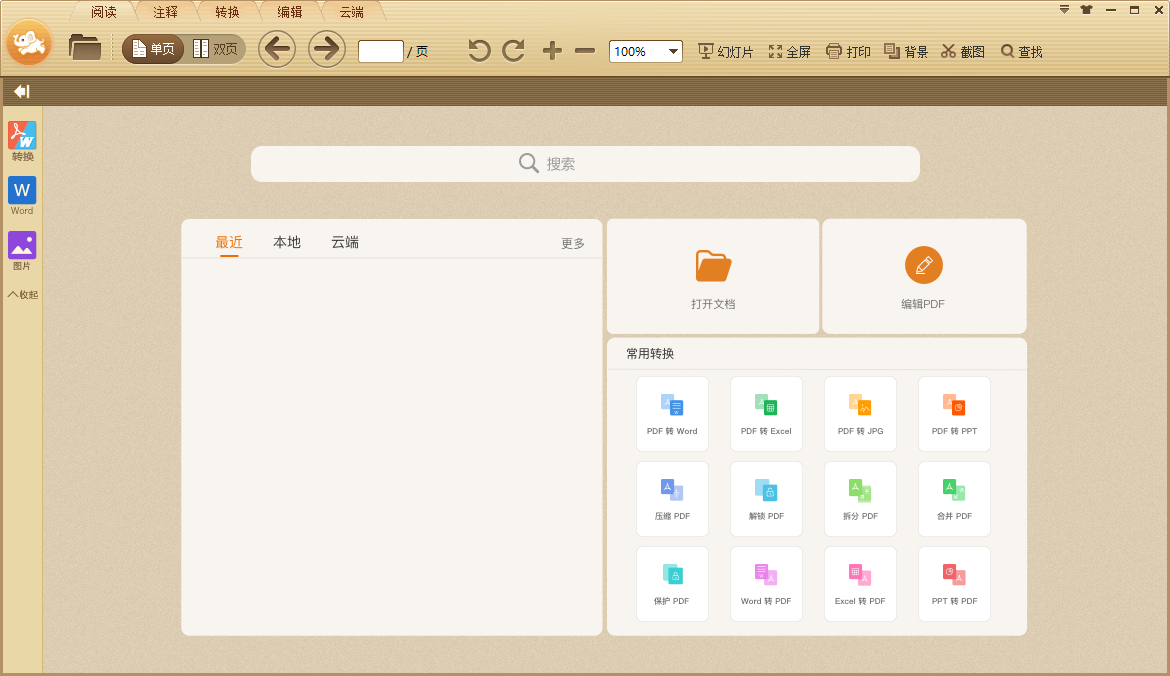The width and height of the screenshot is (1170, 676).
Task: Open the 转换 panel in the left sidebar
Action: [x=22, y=142]
